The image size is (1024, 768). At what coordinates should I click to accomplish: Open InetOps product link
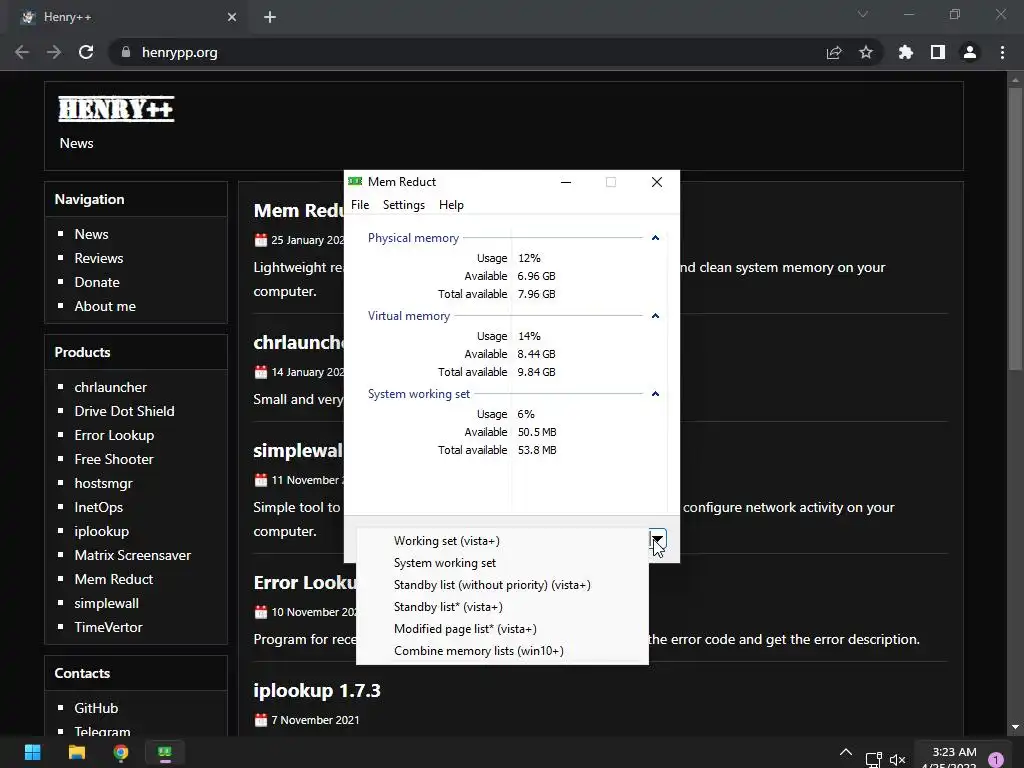click(99, 507)
